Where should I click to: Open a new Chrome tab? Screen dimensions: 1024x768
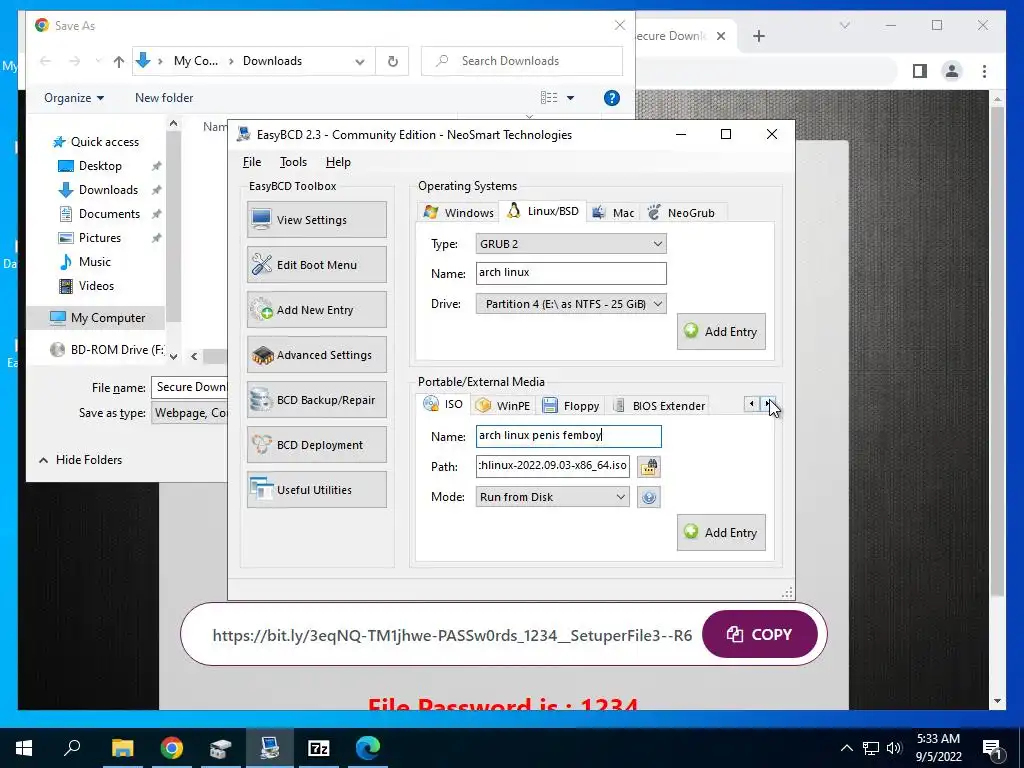758,36
